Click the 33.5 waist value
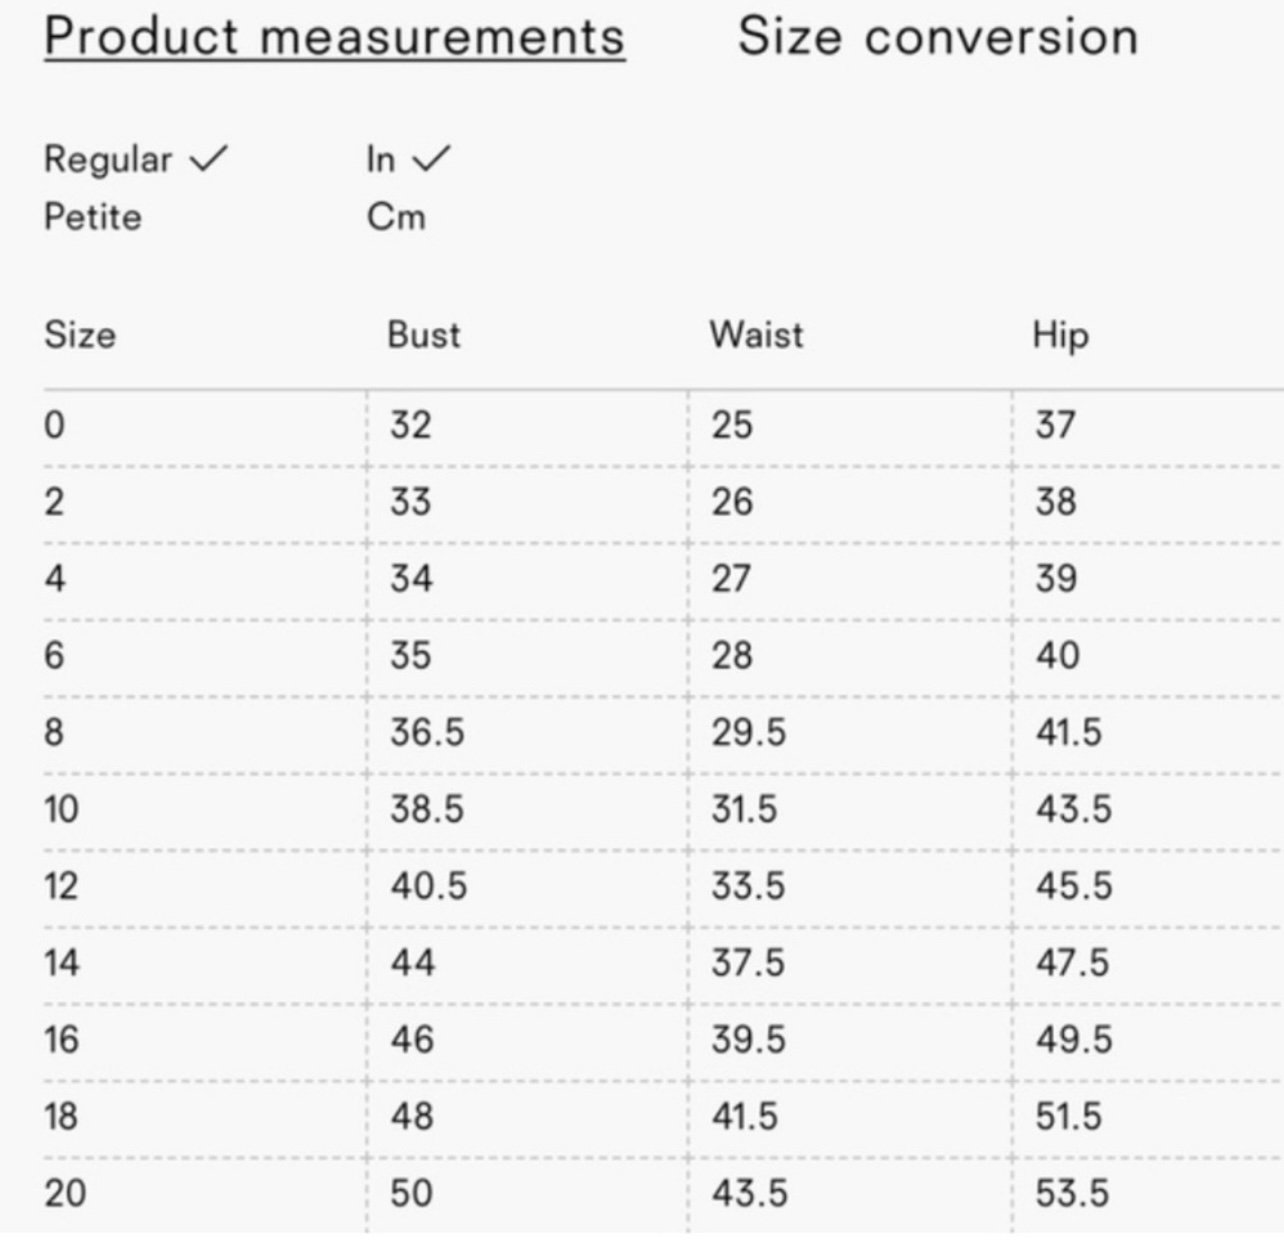Screen dimensions: 1284x1252 click(748, 886)
